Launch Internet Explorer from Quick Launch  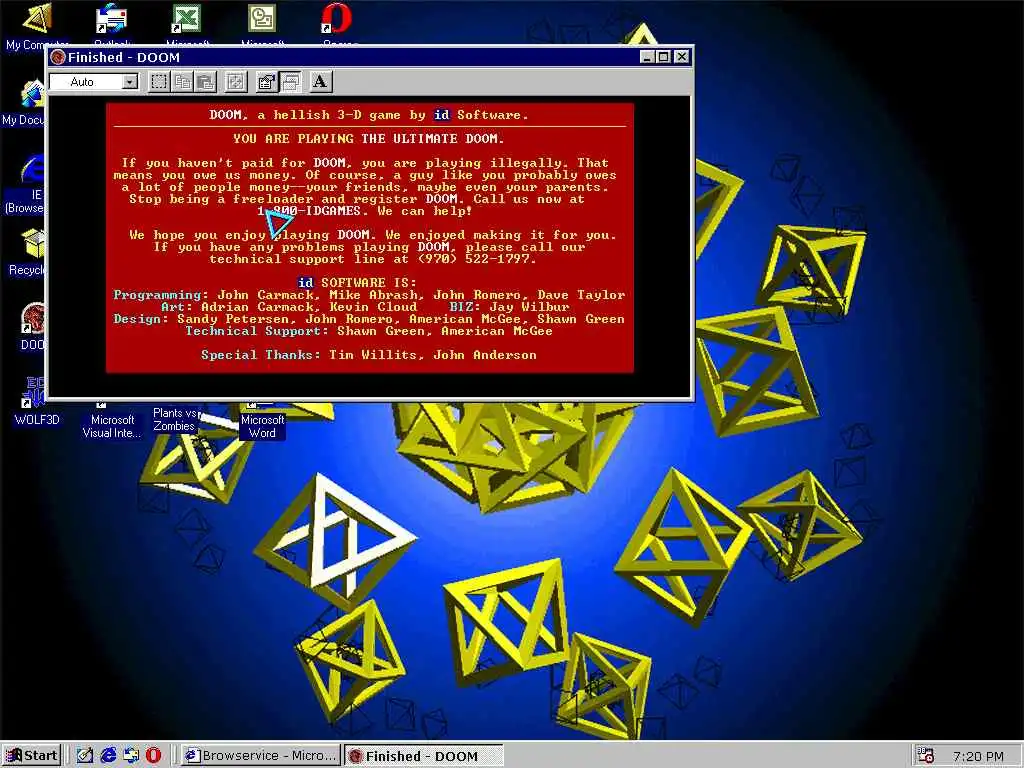(108, 756)
